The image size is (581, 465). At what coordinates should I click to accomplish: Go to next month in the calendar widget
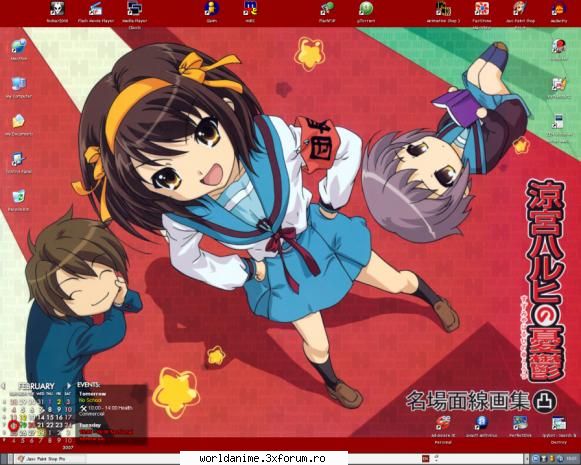tap(69, 386)
